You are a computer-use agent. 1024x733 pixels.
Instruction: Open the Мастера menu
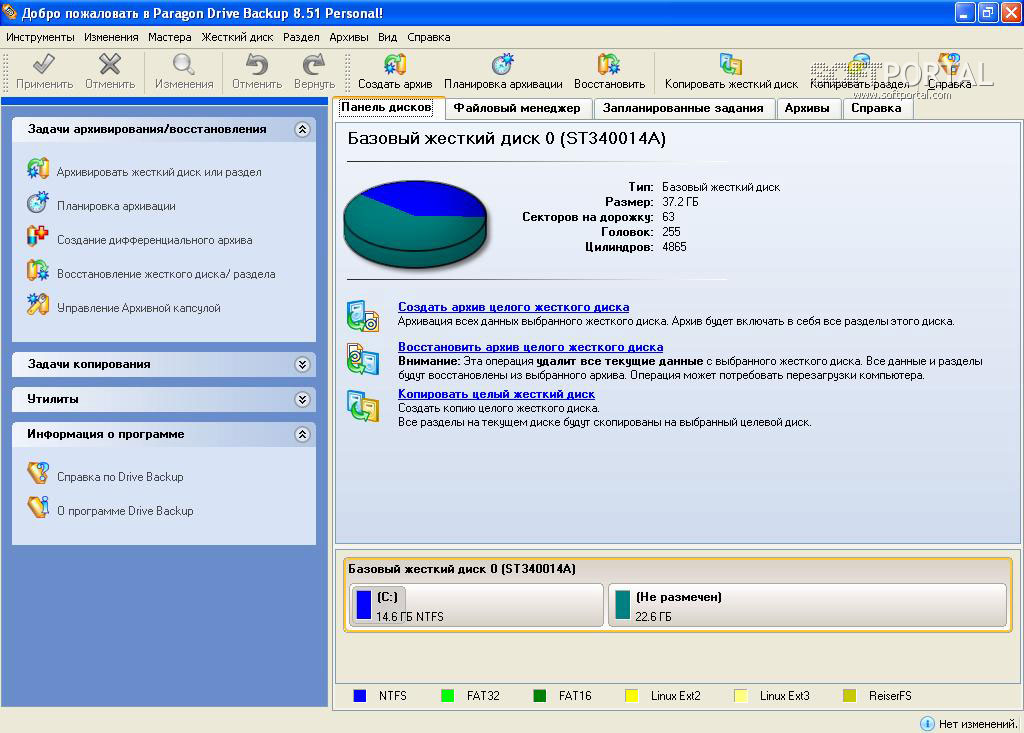tap(170, 37)
